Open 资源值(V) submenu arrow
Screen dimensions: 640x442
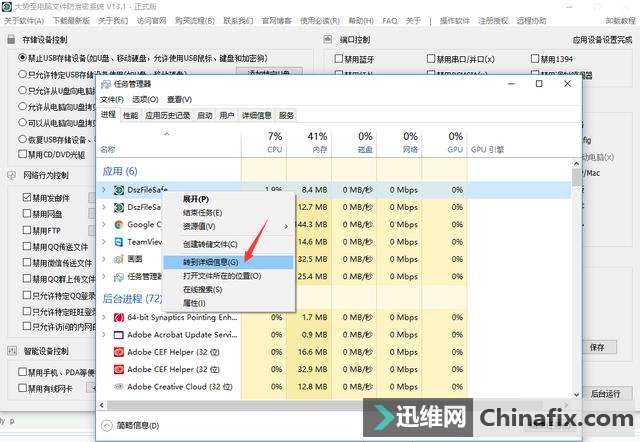tap(286, 226)
